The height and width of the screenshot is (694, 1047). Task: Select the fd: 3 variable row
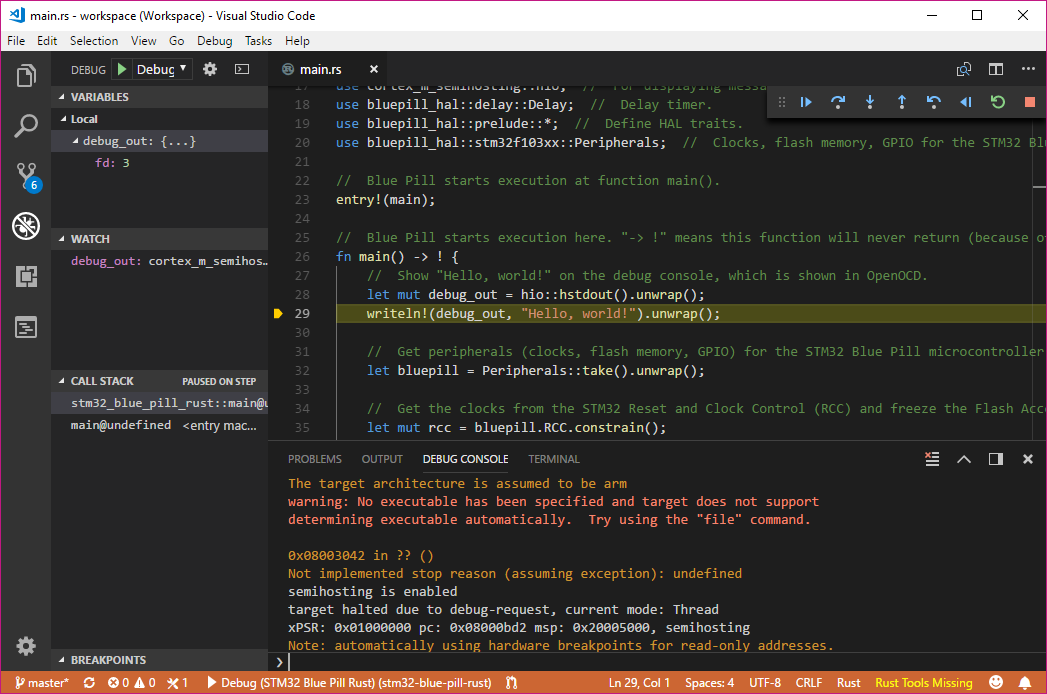(160, 162)
